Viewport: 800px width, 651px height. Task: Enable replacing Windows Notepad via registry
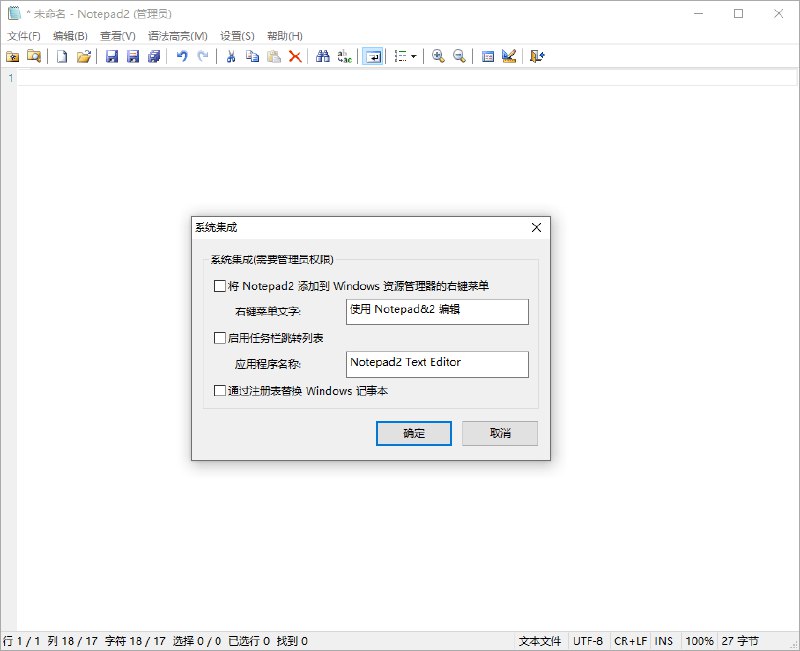(220, 390)
